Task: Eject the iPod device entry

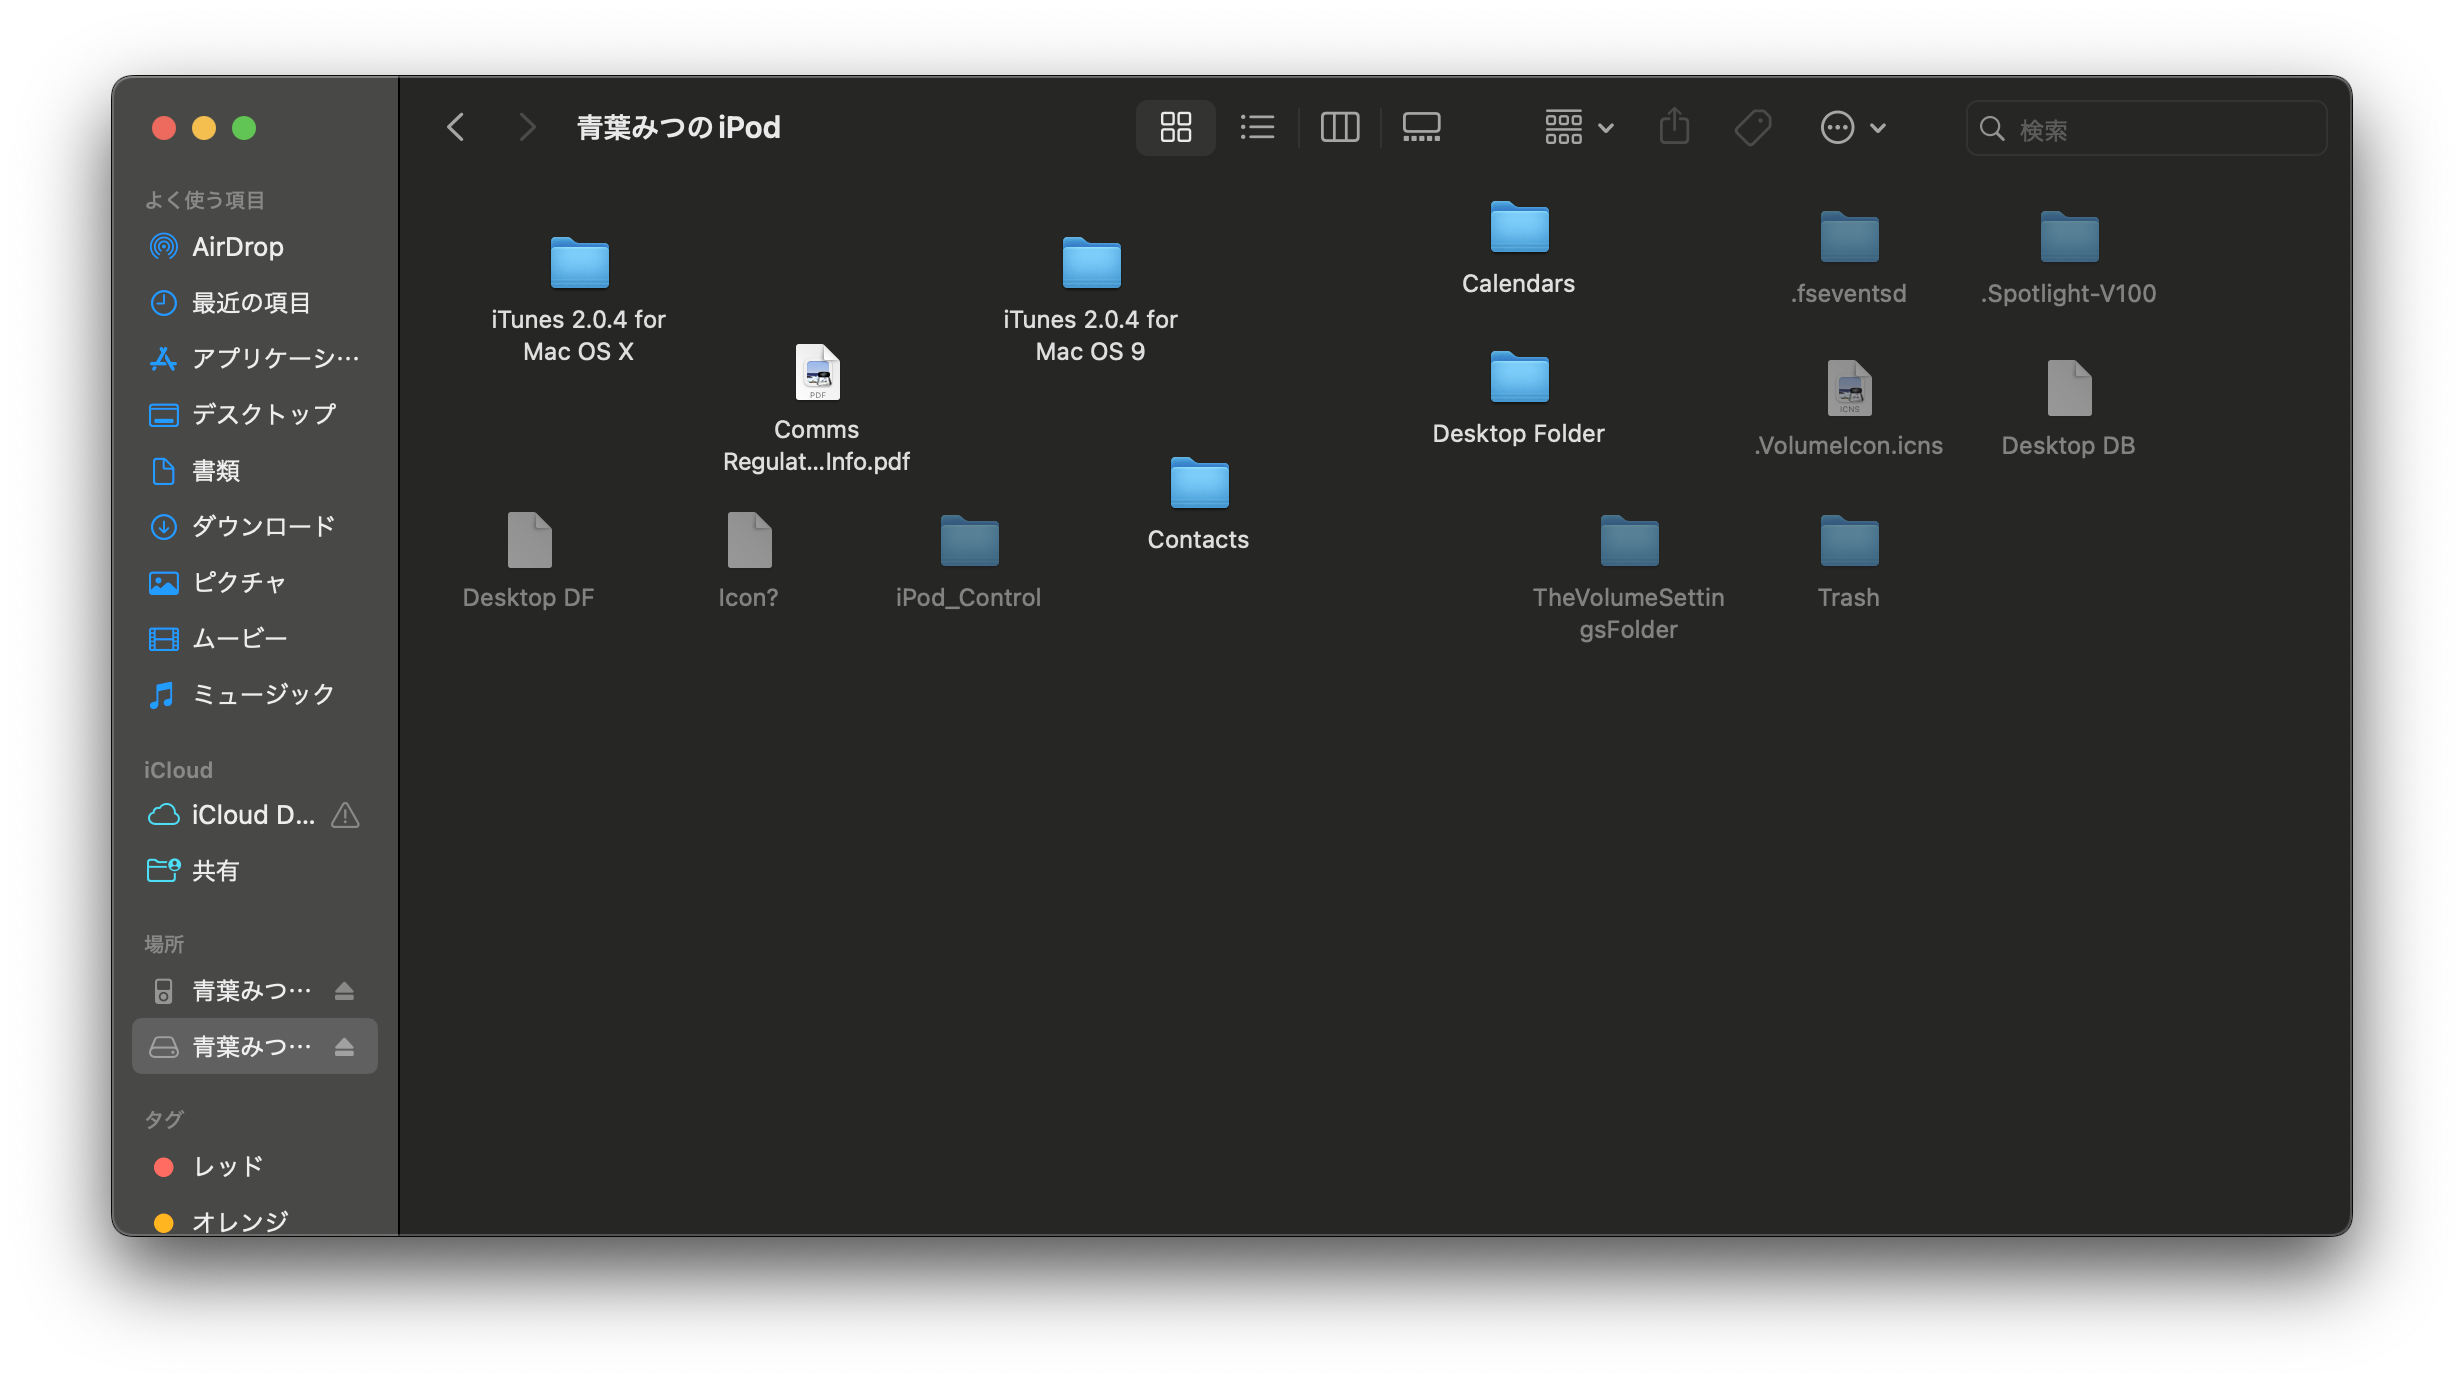Action: click(x=344, y=991)
